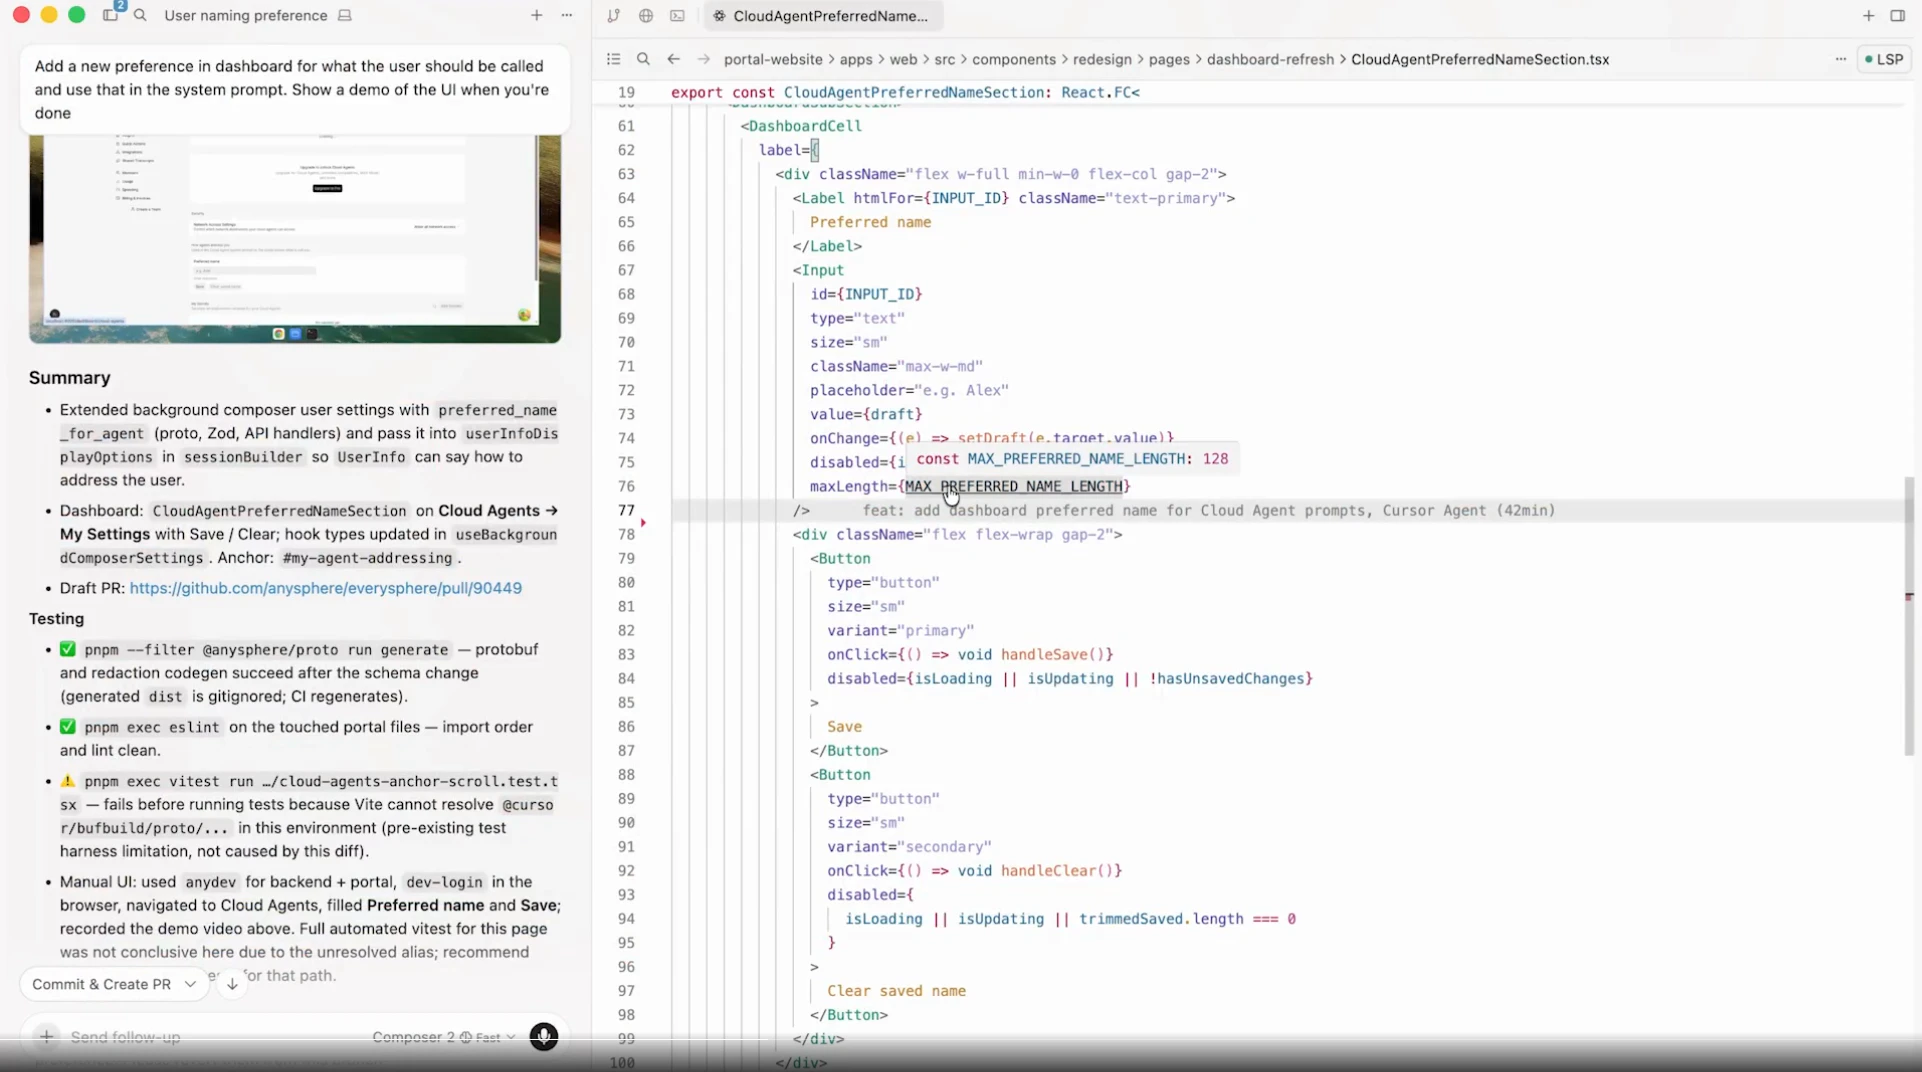Click the microphone icon for voice input
Screen dimensions: 1922x1072
tap(544, 1038)
